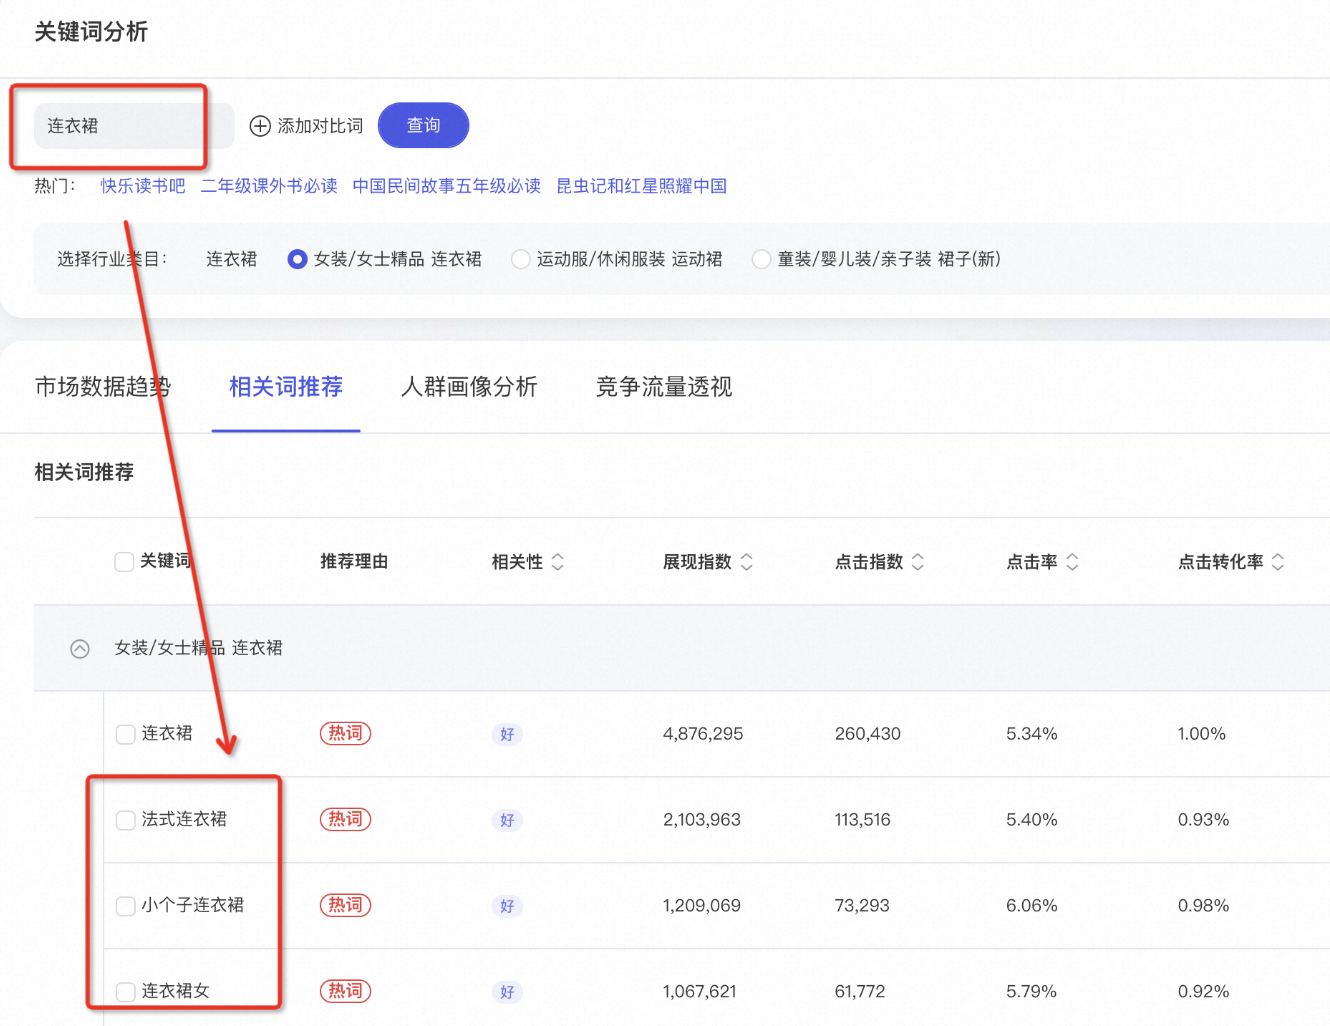Open the 人群画像分析 tab
Image resolution: width=1330 pixels, height=1026 pixels.
(469, 387)
